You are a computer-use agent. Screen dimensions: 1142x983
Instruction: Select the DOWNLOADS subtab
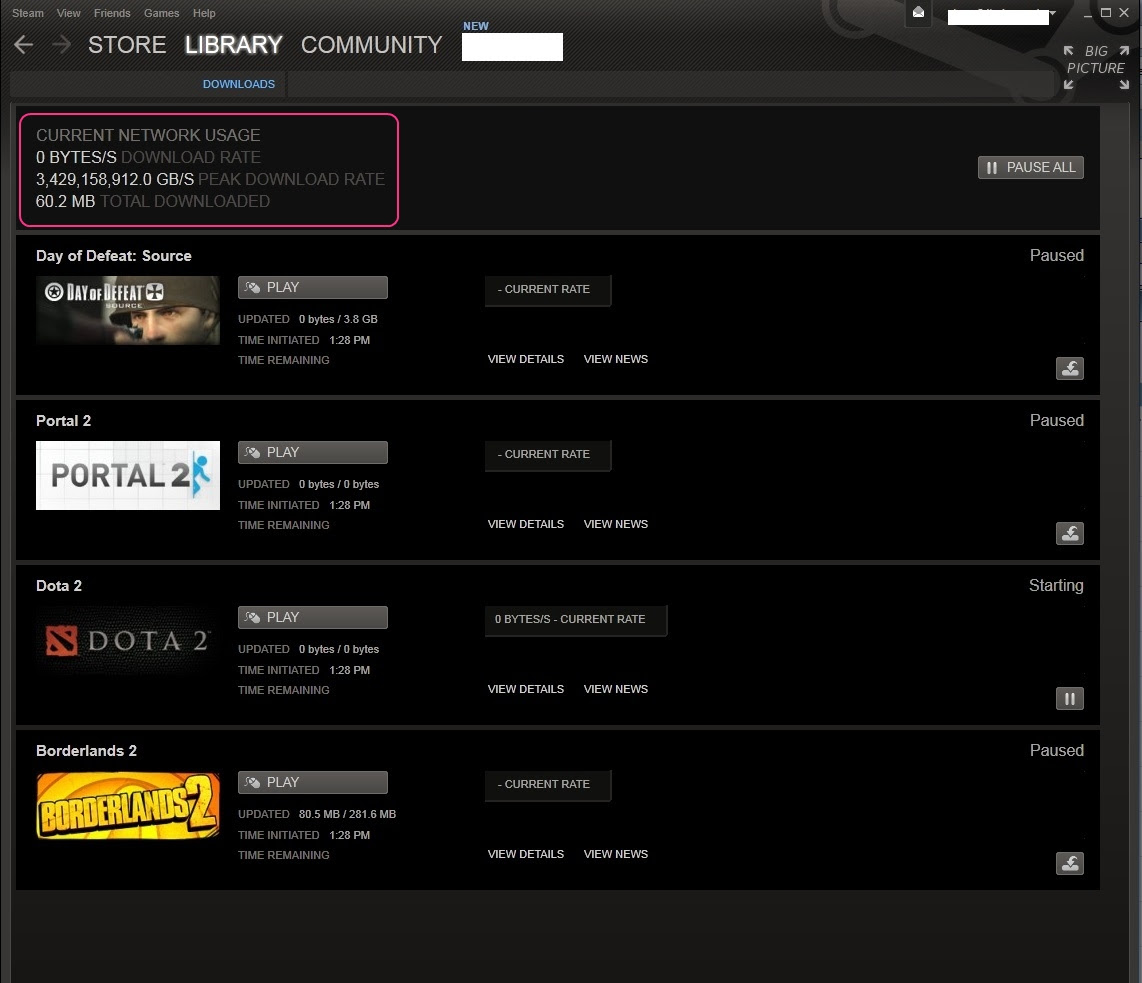[239, 84]
